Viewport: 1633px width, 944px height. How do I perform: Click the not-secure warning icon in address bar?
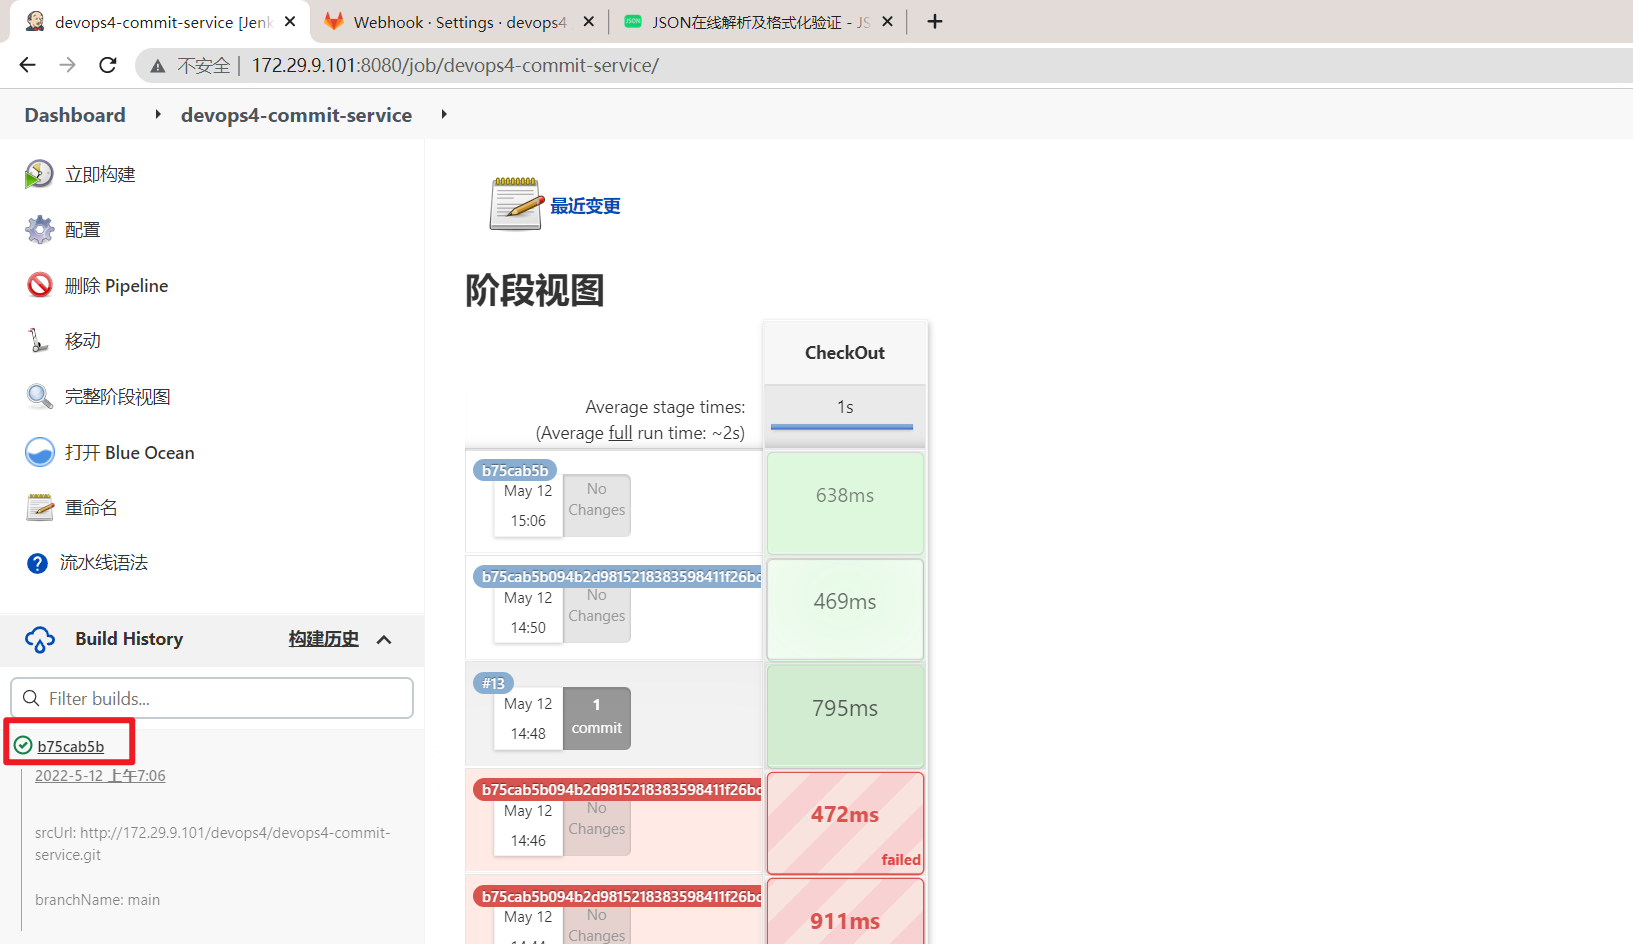[157, 66]
